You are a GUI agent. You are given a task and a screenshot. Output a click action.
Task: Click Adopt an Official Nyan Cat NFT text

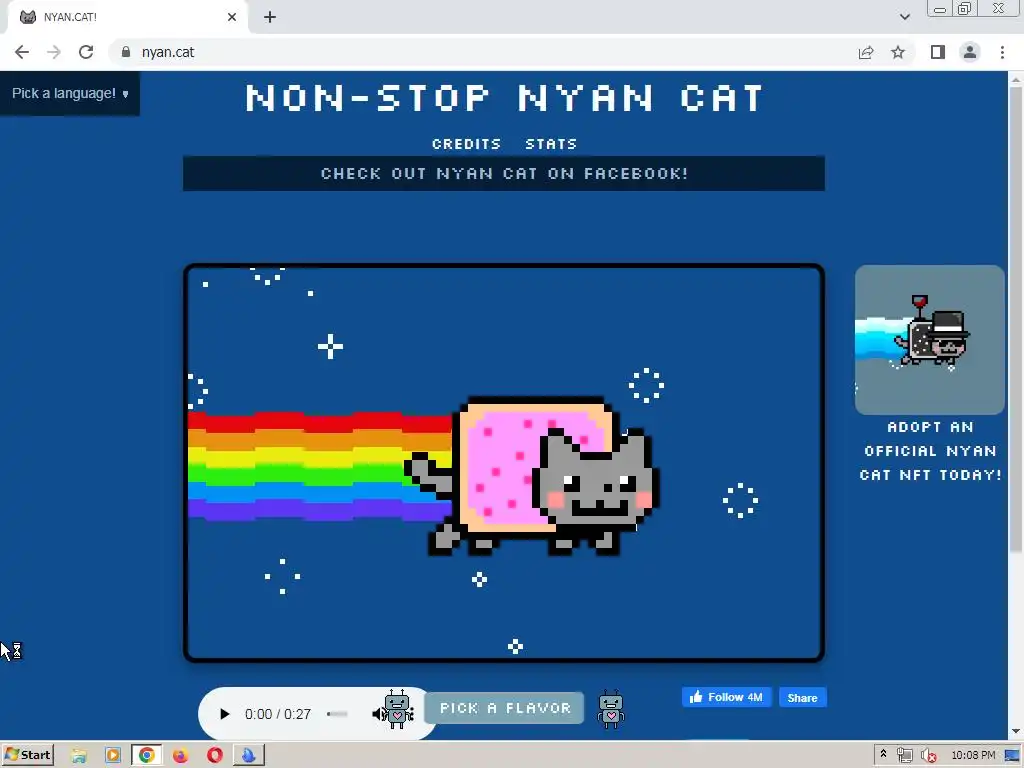(x=930, y=451)
